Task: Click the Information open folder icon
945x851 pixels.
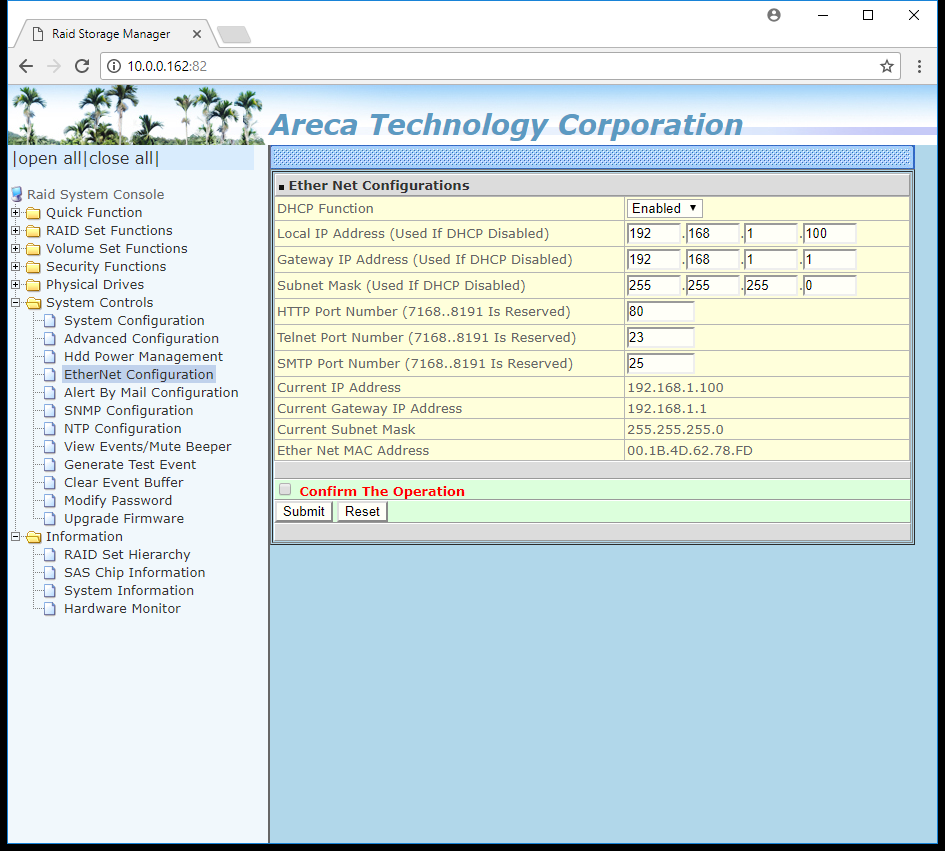Action: click(x=34, y=536)
